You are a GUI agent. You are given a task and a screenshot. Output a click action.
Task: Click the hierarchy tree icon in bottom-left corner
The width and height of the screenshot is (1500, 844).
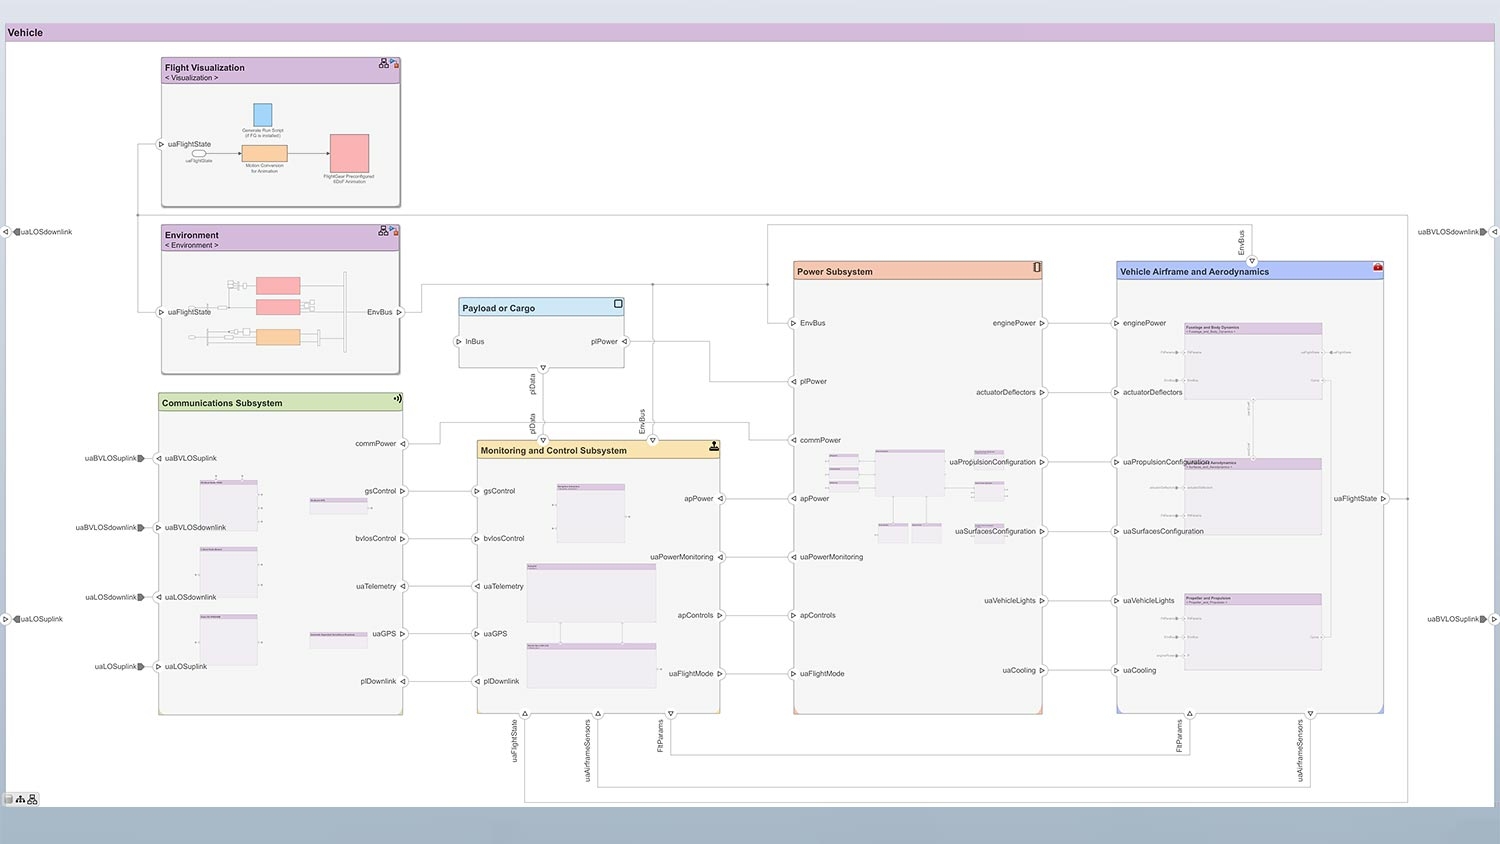click(20, 799)
